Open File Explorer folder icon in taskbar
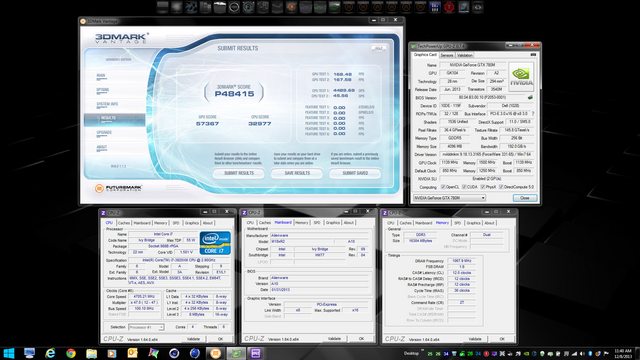This screenshot has height=360, width=640. (x=91, y=353)
